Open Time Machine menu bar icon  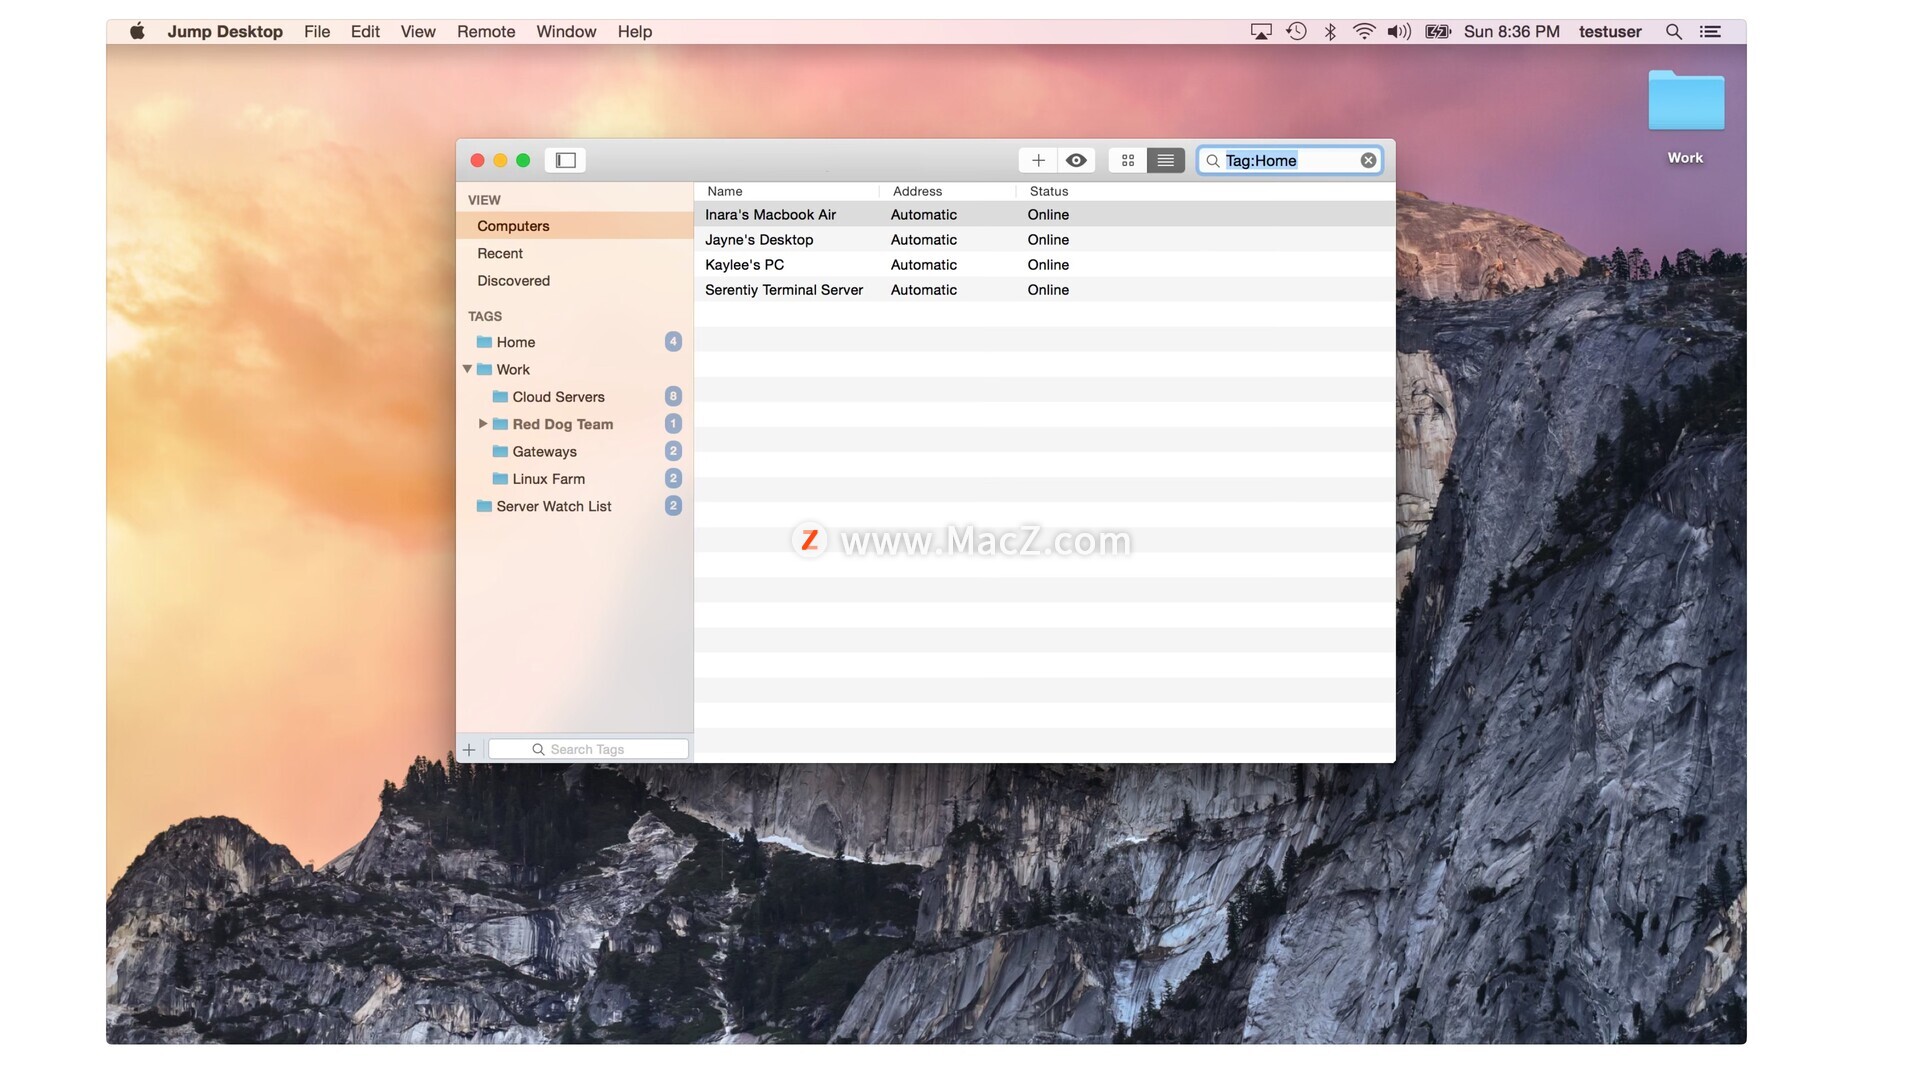point(1296,31)
